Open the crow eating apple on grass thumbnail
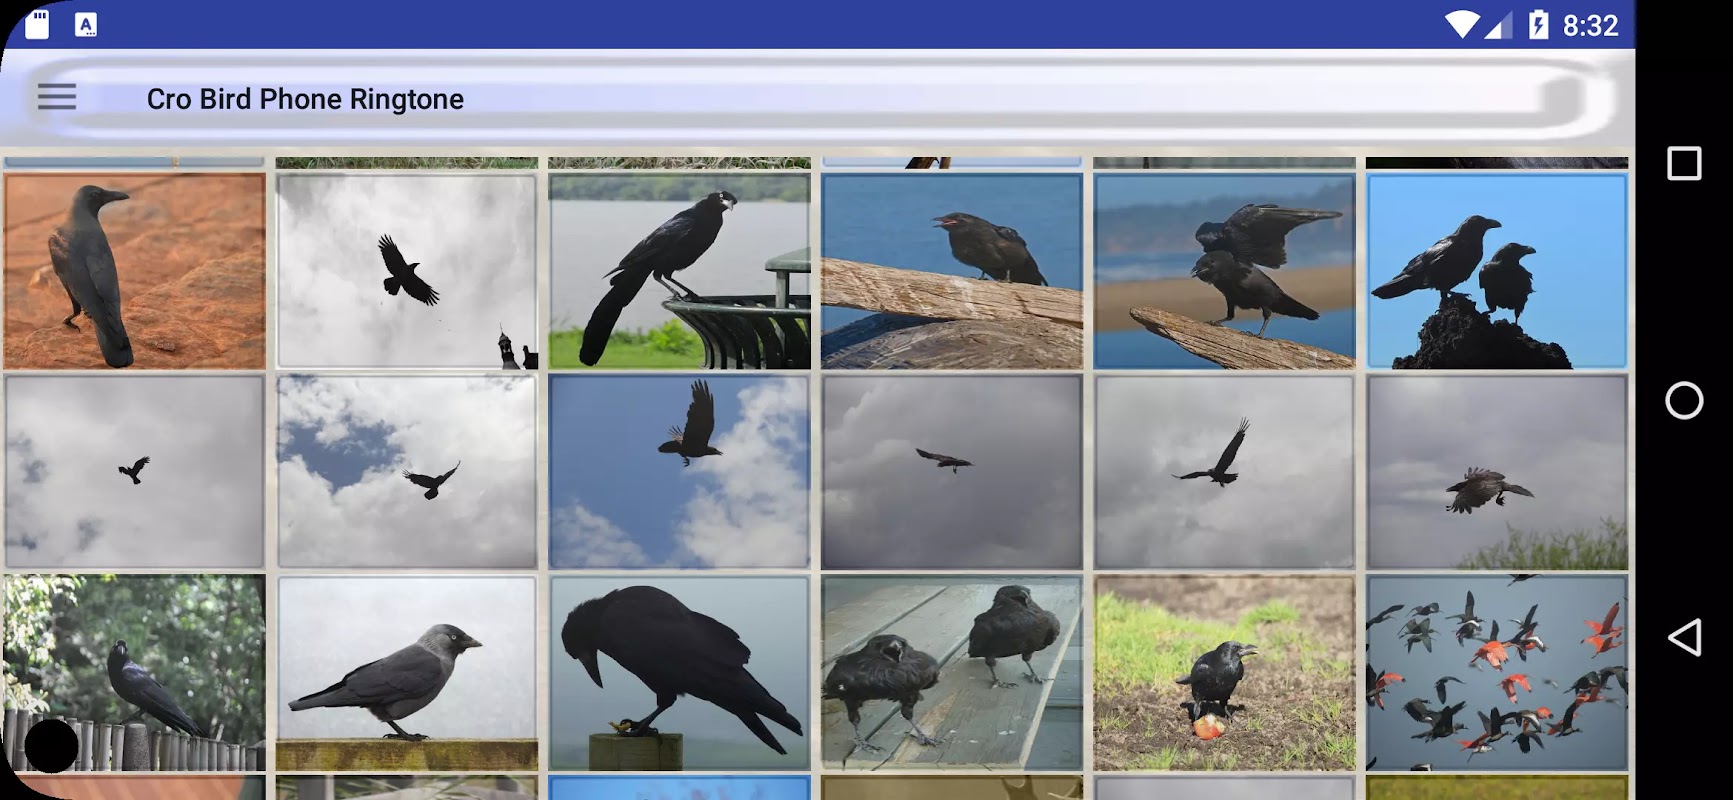 1224,673
